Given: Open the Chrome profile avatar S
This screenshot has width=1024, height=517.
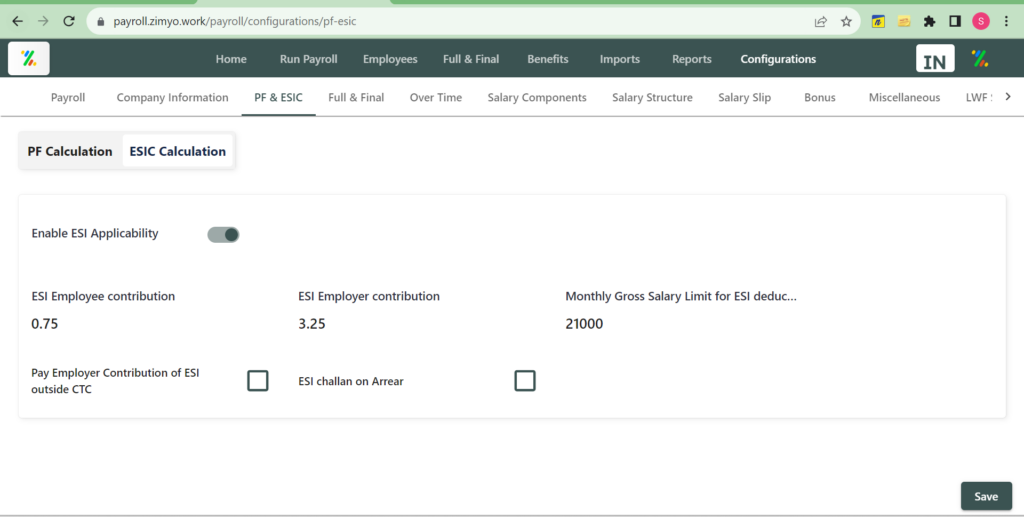Looking at the screenshot, I should (x=981, y=22).
